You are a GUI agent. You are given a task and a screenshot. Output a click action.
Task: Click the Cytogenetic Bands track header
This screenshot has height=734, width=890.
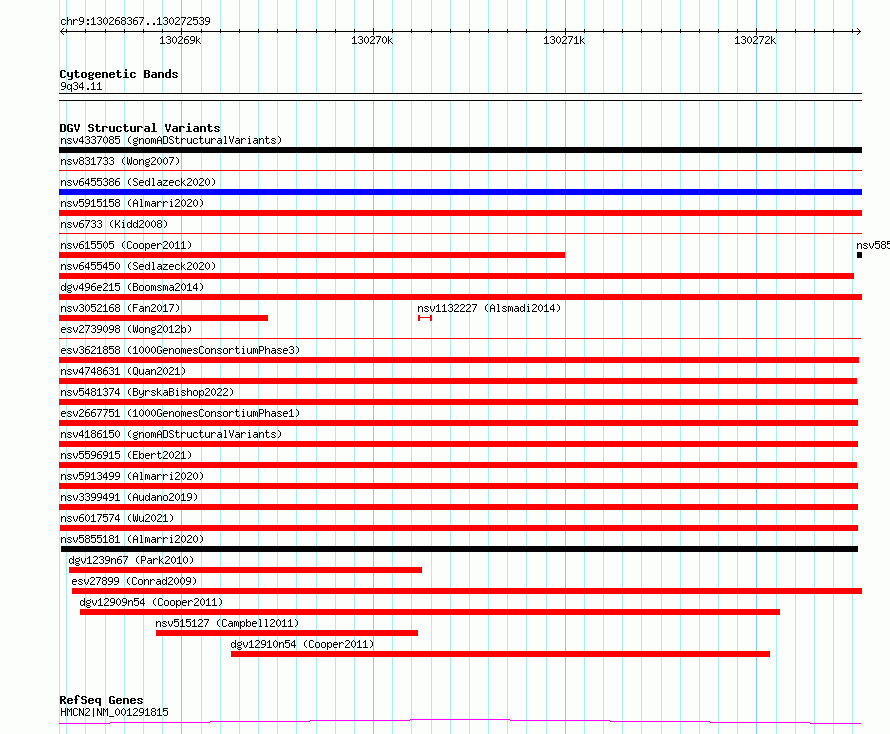click(x=119, y=74)
